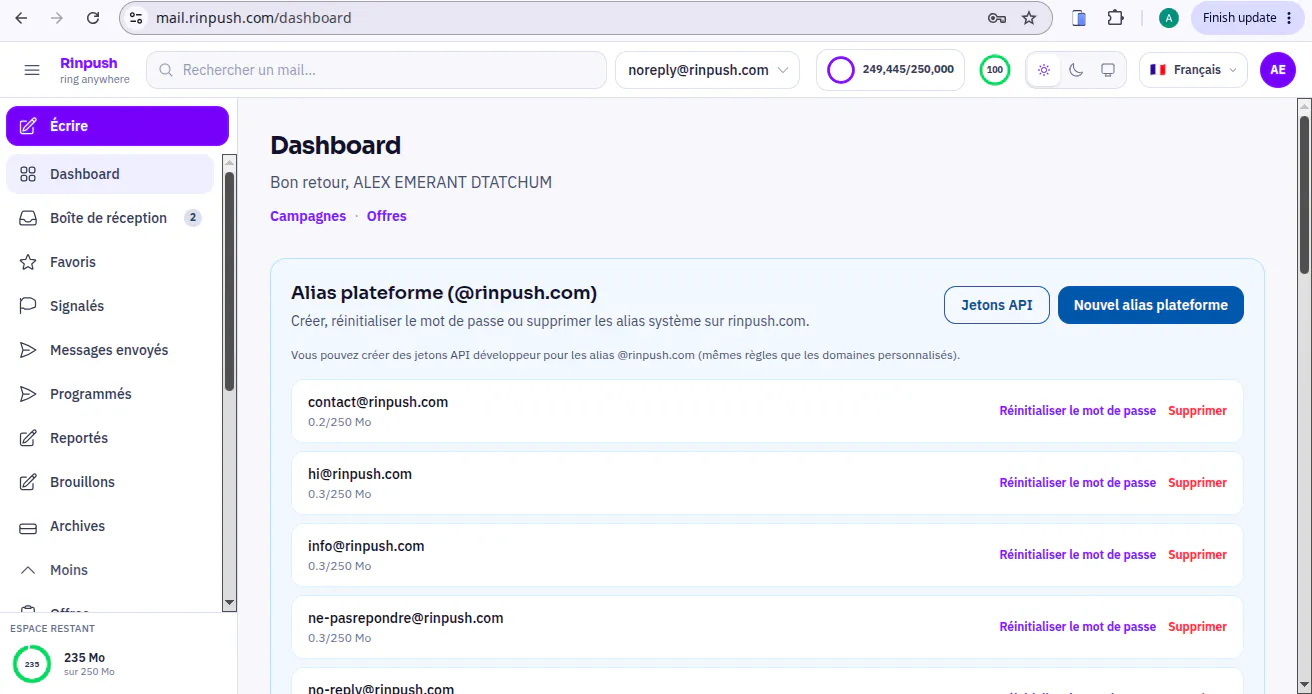This screenshot has height=694, width=1312.
Task: Delete the info@rinpush.com alias
Action: click(1197, 555)
